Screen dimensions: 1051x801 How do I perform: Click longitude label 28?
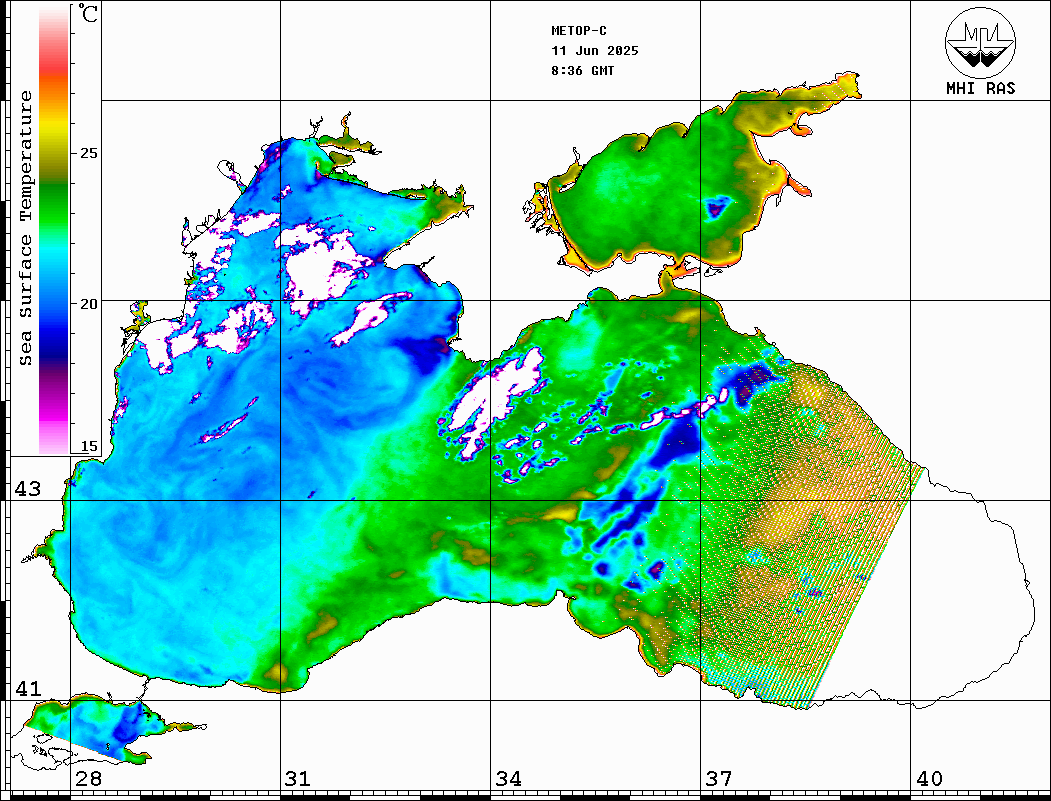pyautogui.click(x=88, y=779)
